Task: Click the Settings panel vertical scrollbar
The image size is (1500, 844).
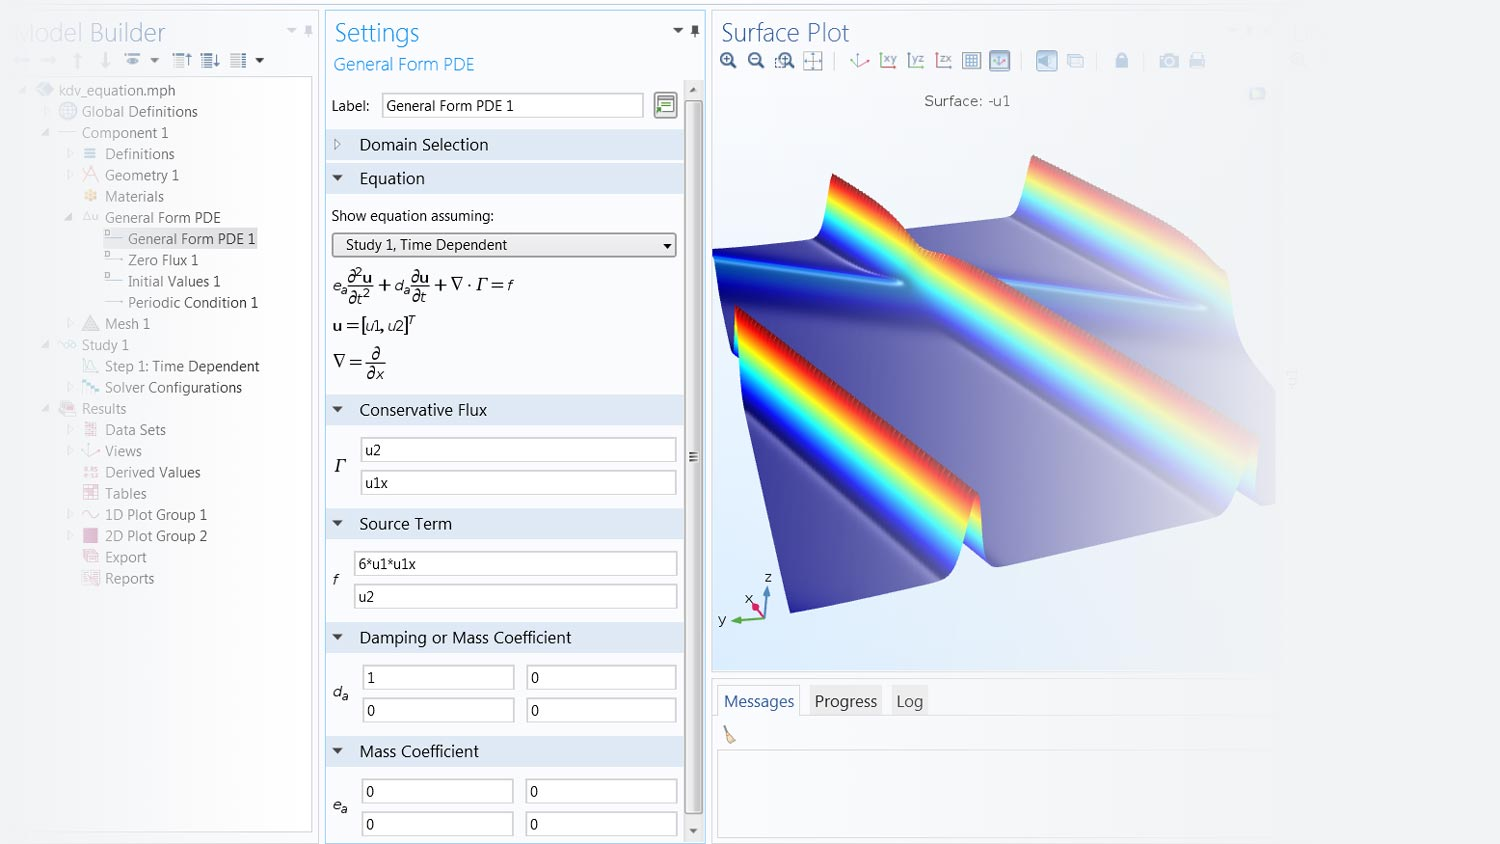Action: [693, 456]
